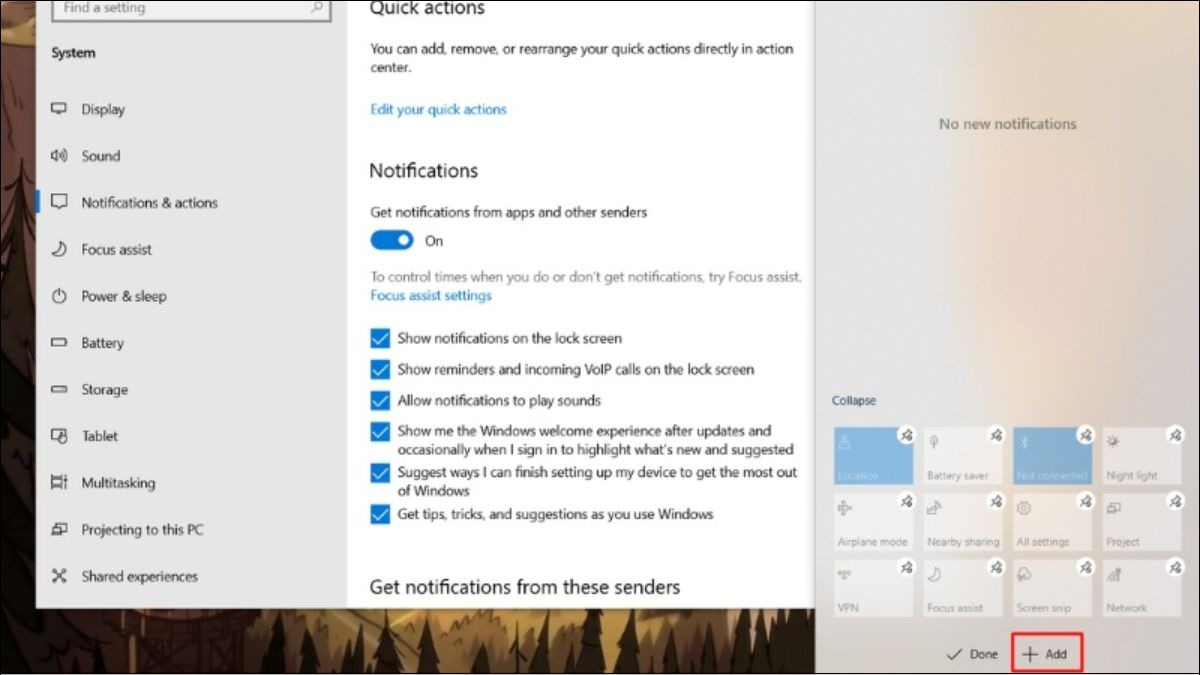Select the Battery saver tile
The width and height of the screenshot is (1200, 675).
[964, 456]
